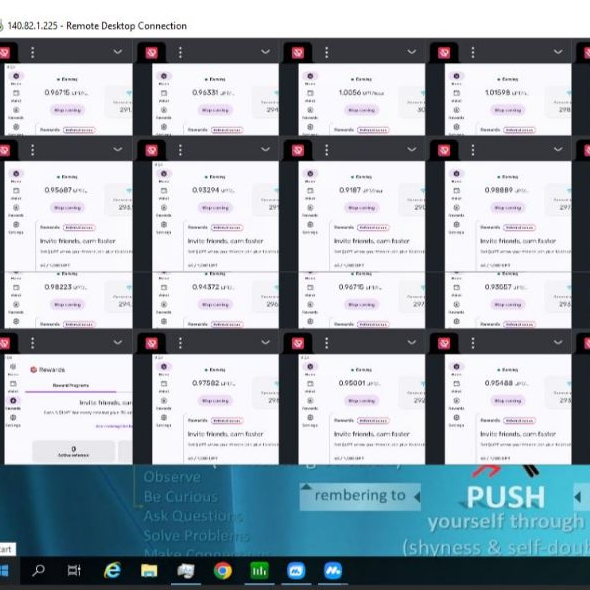
Task: Select the Reward Programs tab
Action: tap(71, 385)
